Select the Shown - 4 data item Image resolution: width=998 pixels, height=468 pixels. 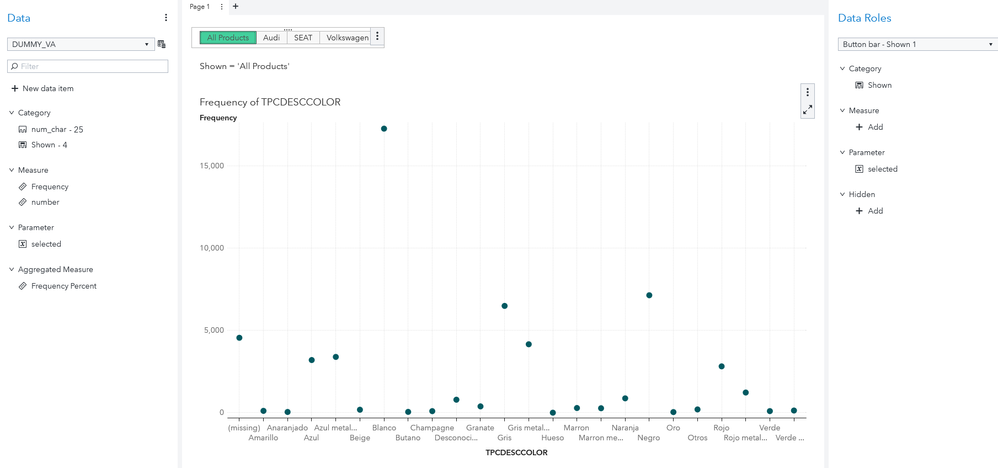[x=43, y=145]
